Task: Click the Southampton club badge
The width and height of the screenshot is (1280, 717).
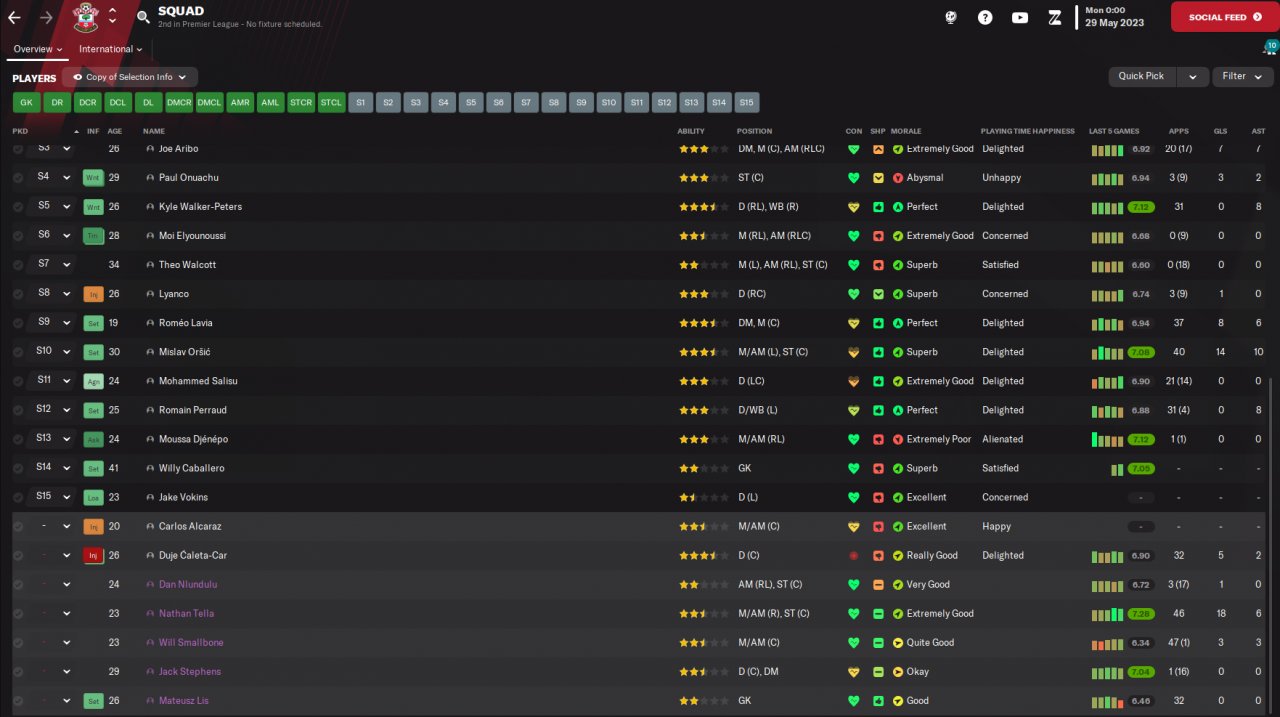Action: click(86, 17)
